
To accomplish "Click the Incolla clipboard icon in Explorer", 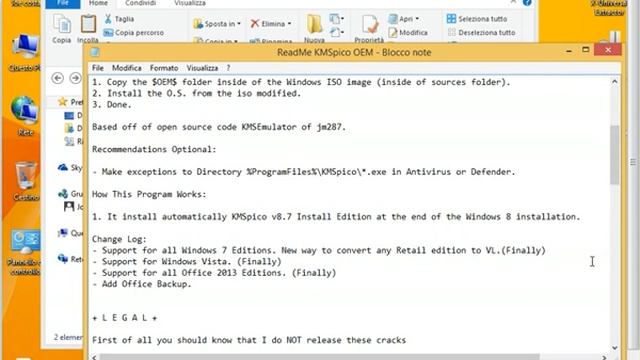I will 88,29.
